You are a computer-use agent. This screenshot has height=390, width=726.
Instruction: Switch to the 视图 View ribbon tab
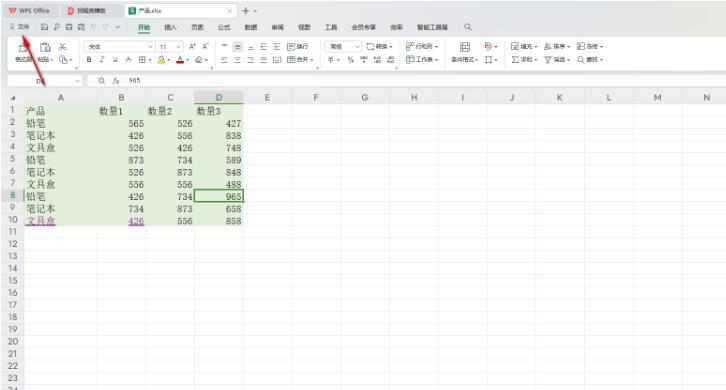click(x=304, y=27)
